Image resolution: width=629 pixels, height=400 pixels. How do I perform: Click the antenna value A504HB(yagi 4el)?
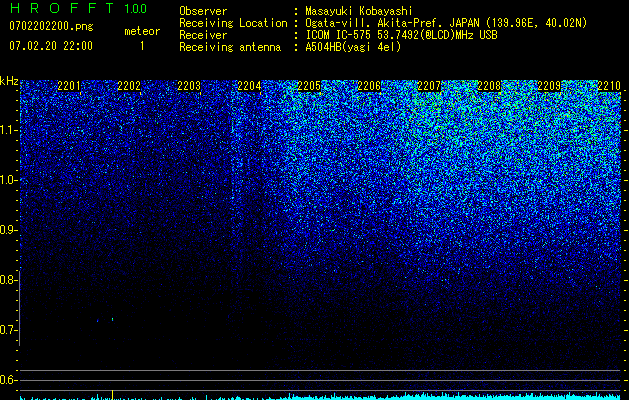pyautogui.click(x=353, y=47)
